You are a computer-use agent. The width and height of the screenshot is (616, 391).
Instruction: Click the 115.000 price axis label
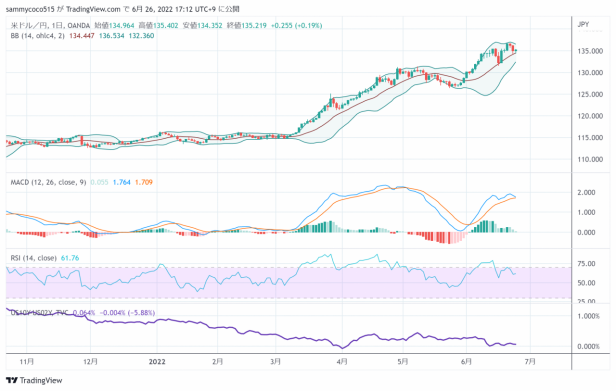590,138
